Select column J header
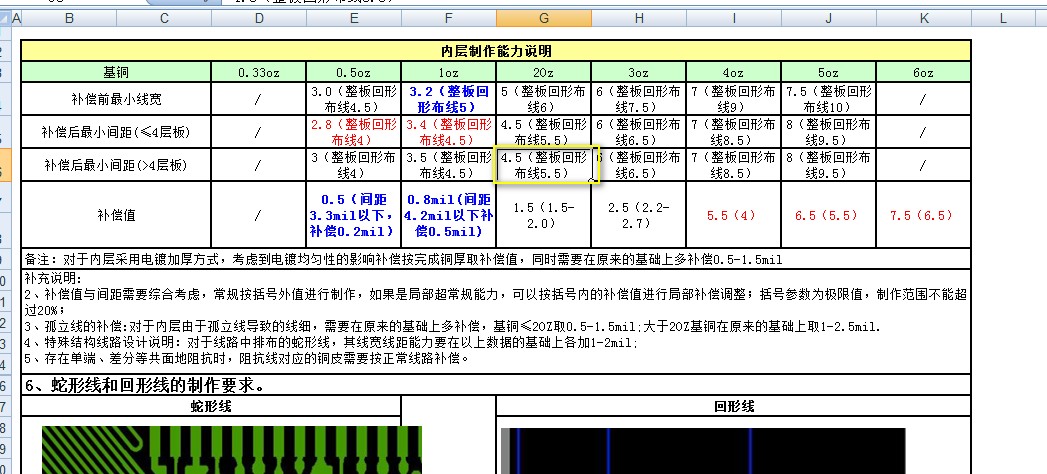The image size is (1047, 474). point(829,19)
